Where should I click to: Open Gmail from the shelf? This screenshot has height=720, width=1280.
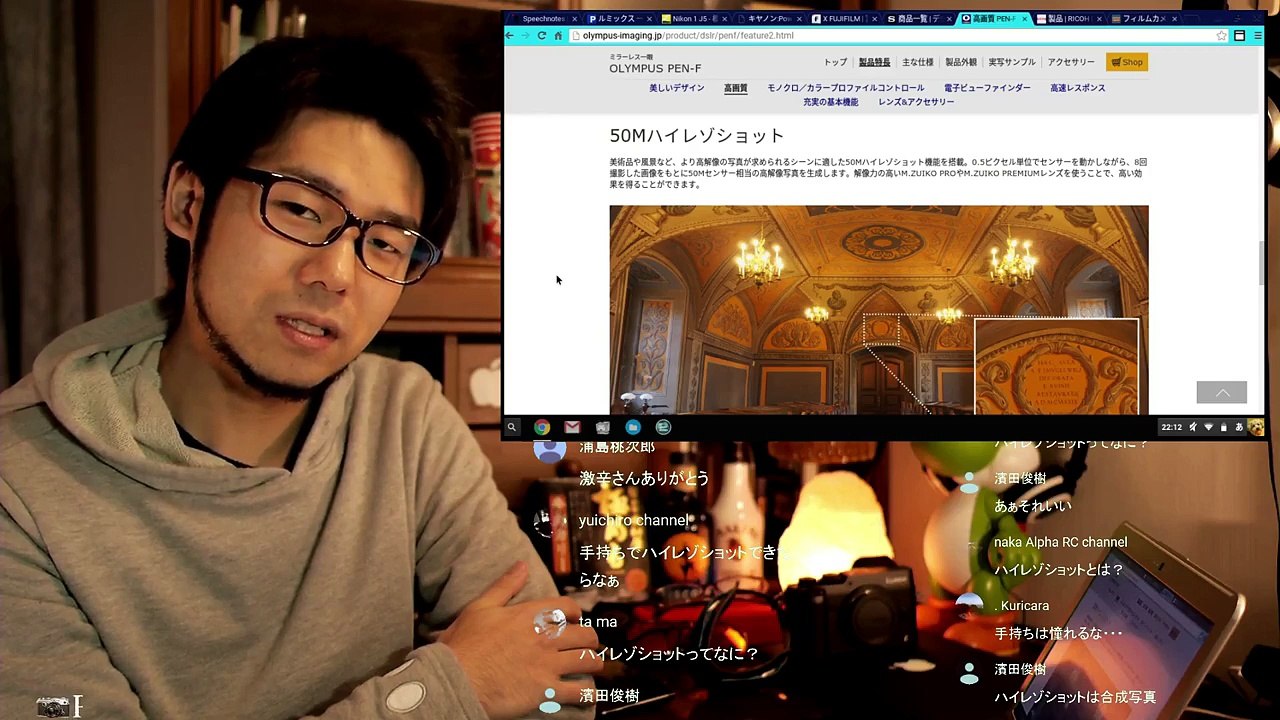point(572,427)
